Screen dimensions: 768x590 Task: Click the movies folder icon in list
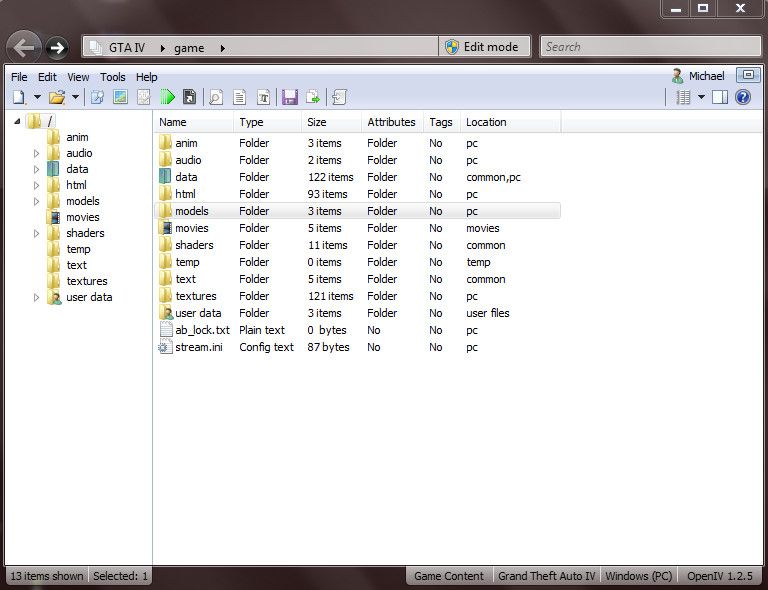pyautogui.click(x=166, y=228)
